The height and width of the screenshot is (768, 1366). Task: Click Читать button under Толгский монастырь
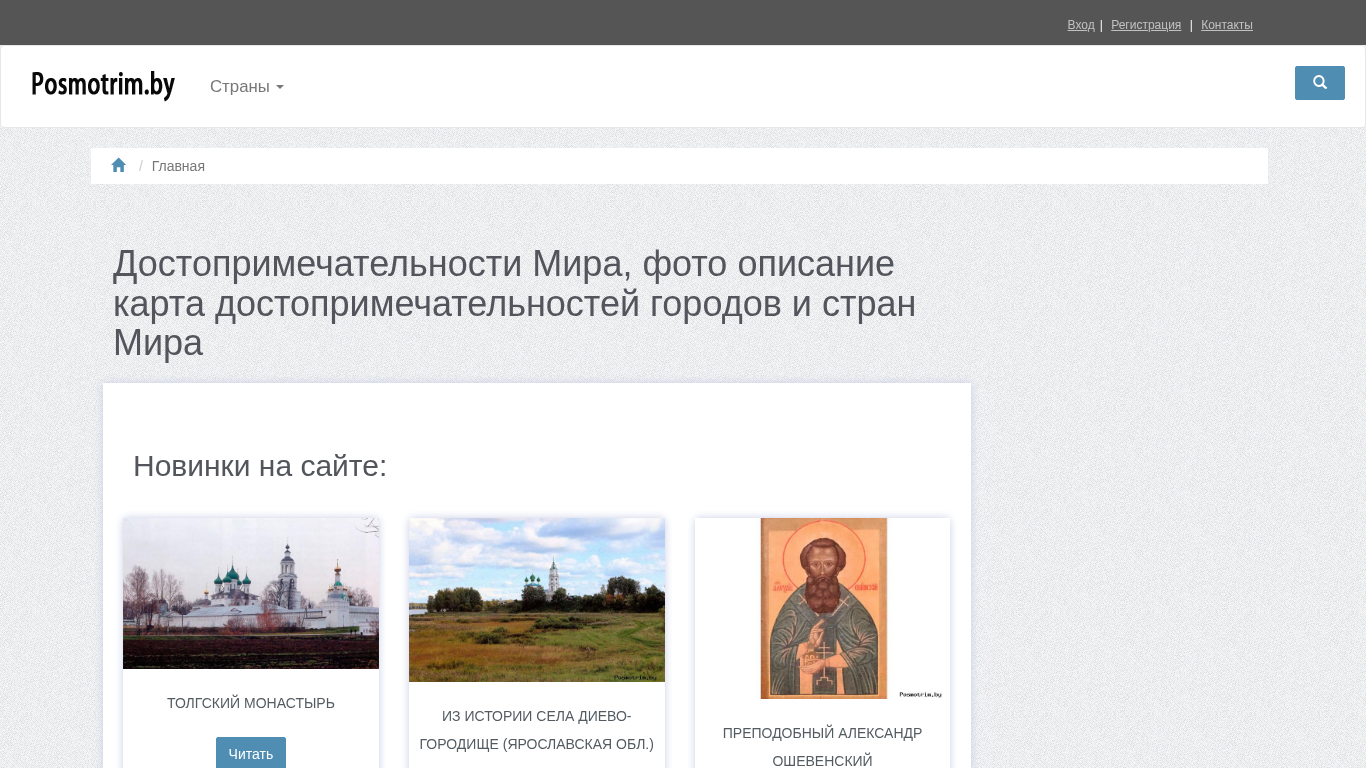coord(251,753)
